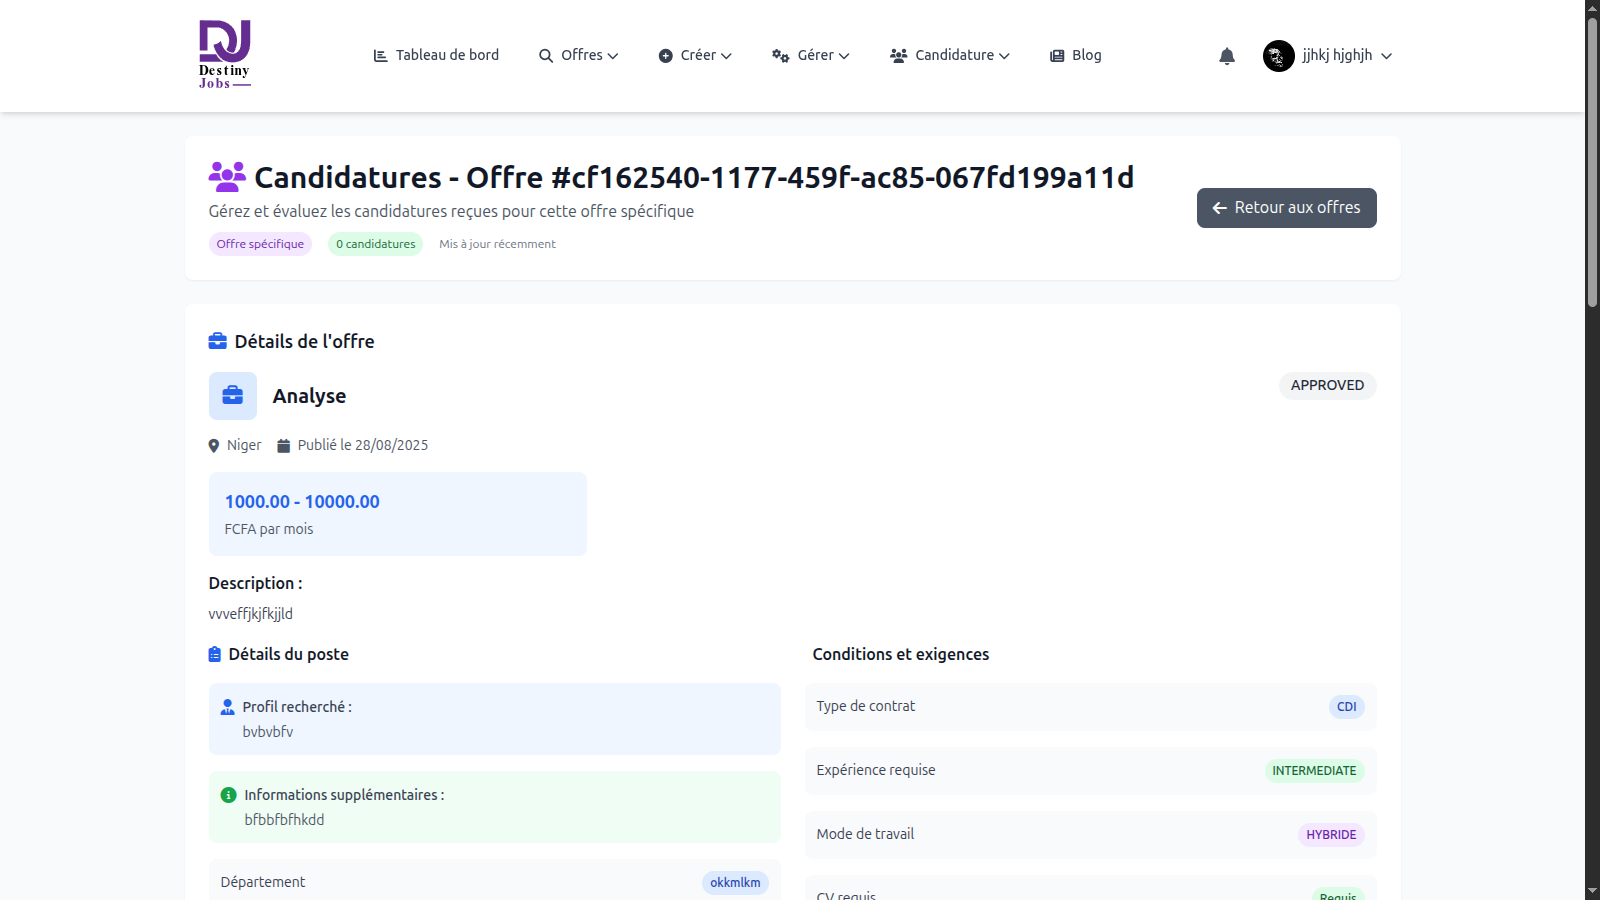Viewport: 1600px width, 900px height.
Task: Click the scrollbar down arrow
Action: coord(1592,892)
